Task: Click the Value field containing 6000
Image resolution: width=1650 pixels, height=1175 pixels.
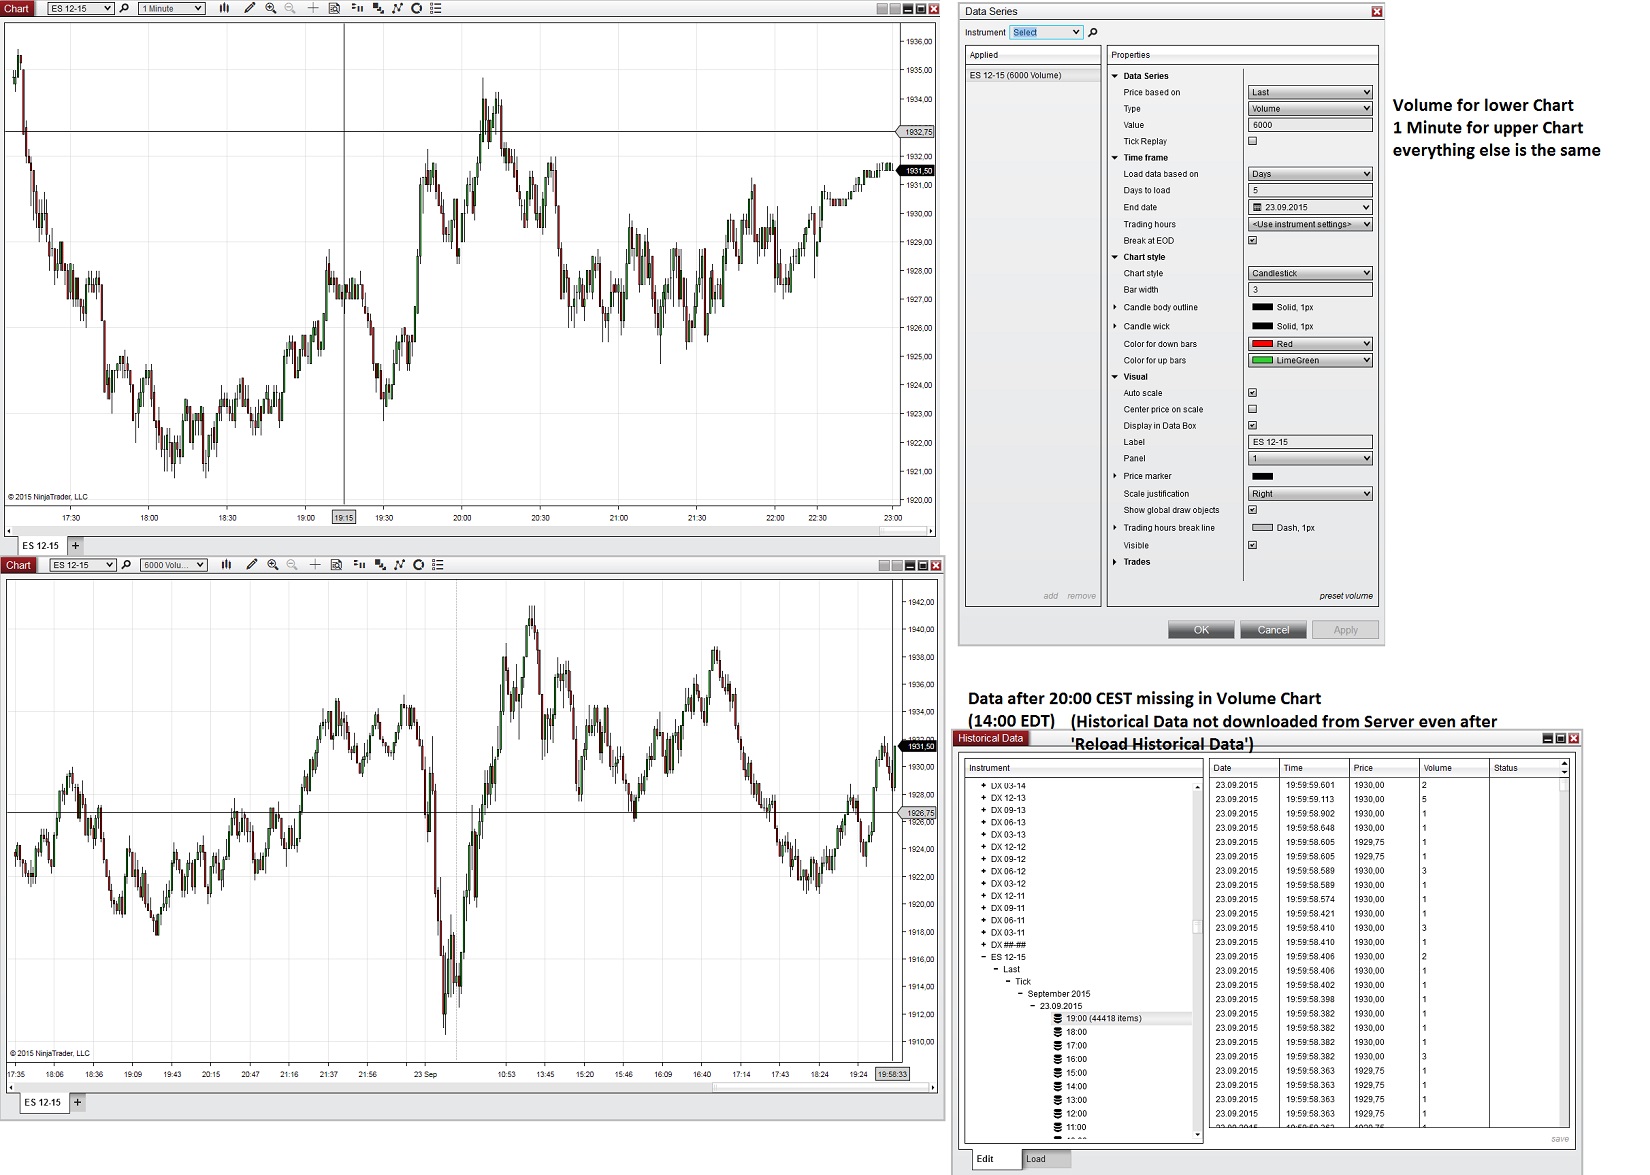Action: coord(1310,125)
